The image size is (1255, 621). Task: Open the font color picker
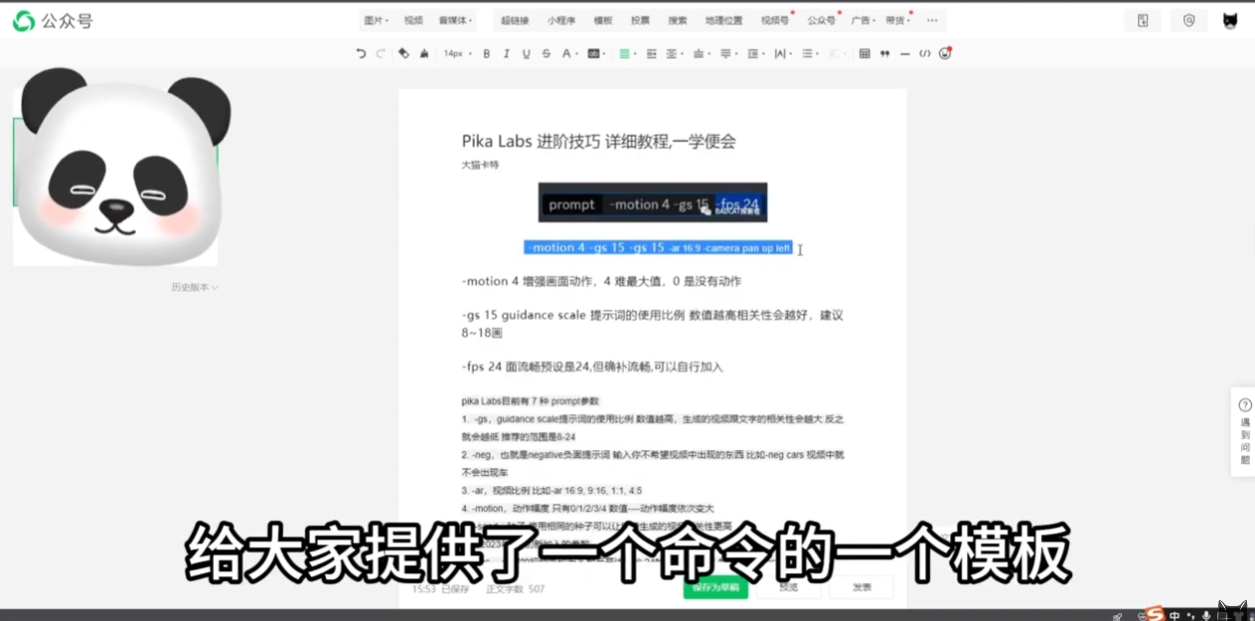pos(568,54)
